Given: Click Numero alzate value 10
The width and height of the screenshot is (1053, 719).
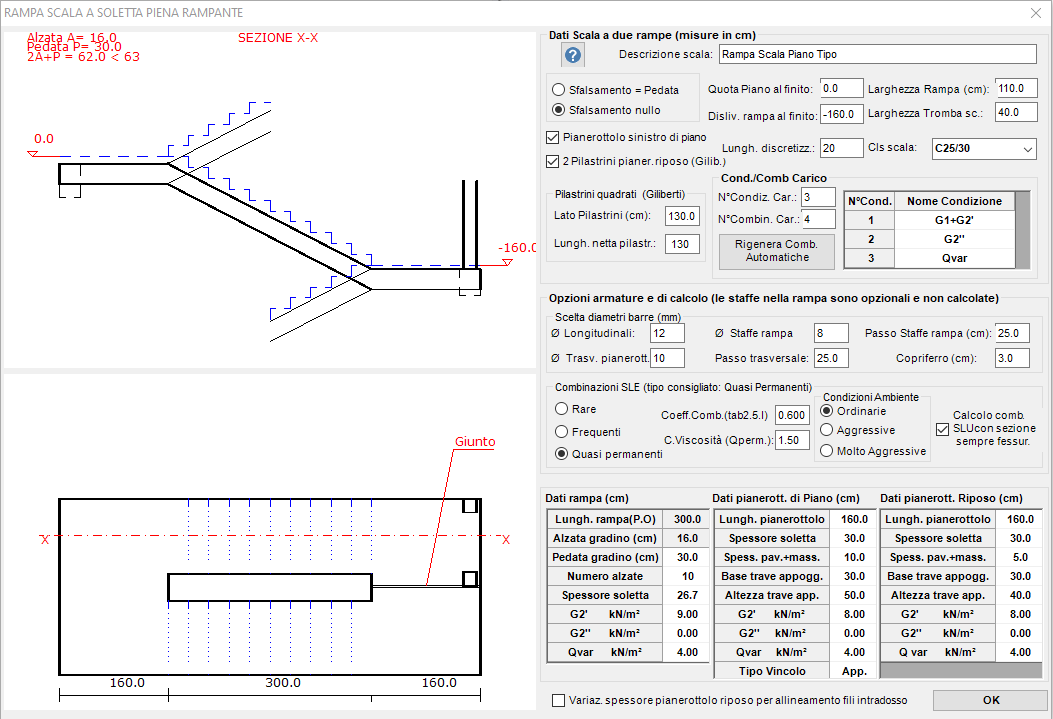Looking at the screenshot, I should pos(686,577).
